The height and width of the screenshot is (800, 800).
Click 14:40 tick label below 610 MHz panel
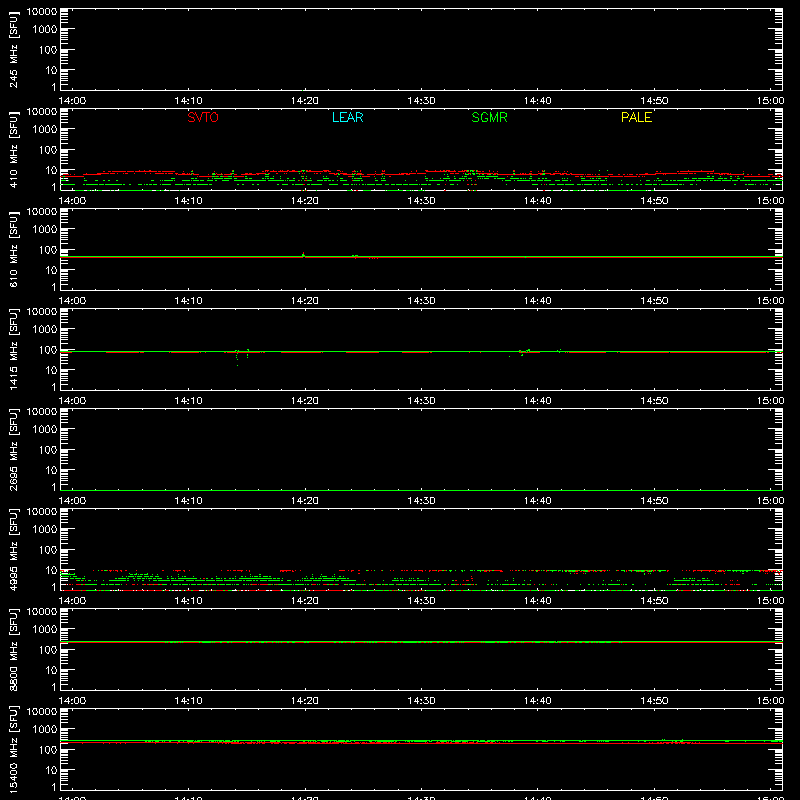point(538,301)
